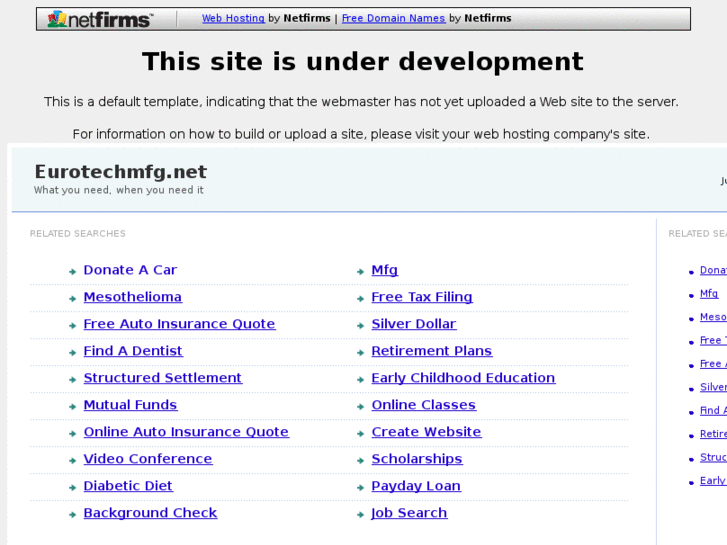Click the arrow icon beside Online Auto Insurance Quote
Screen dimensions: 727x545
coord(72,433)
